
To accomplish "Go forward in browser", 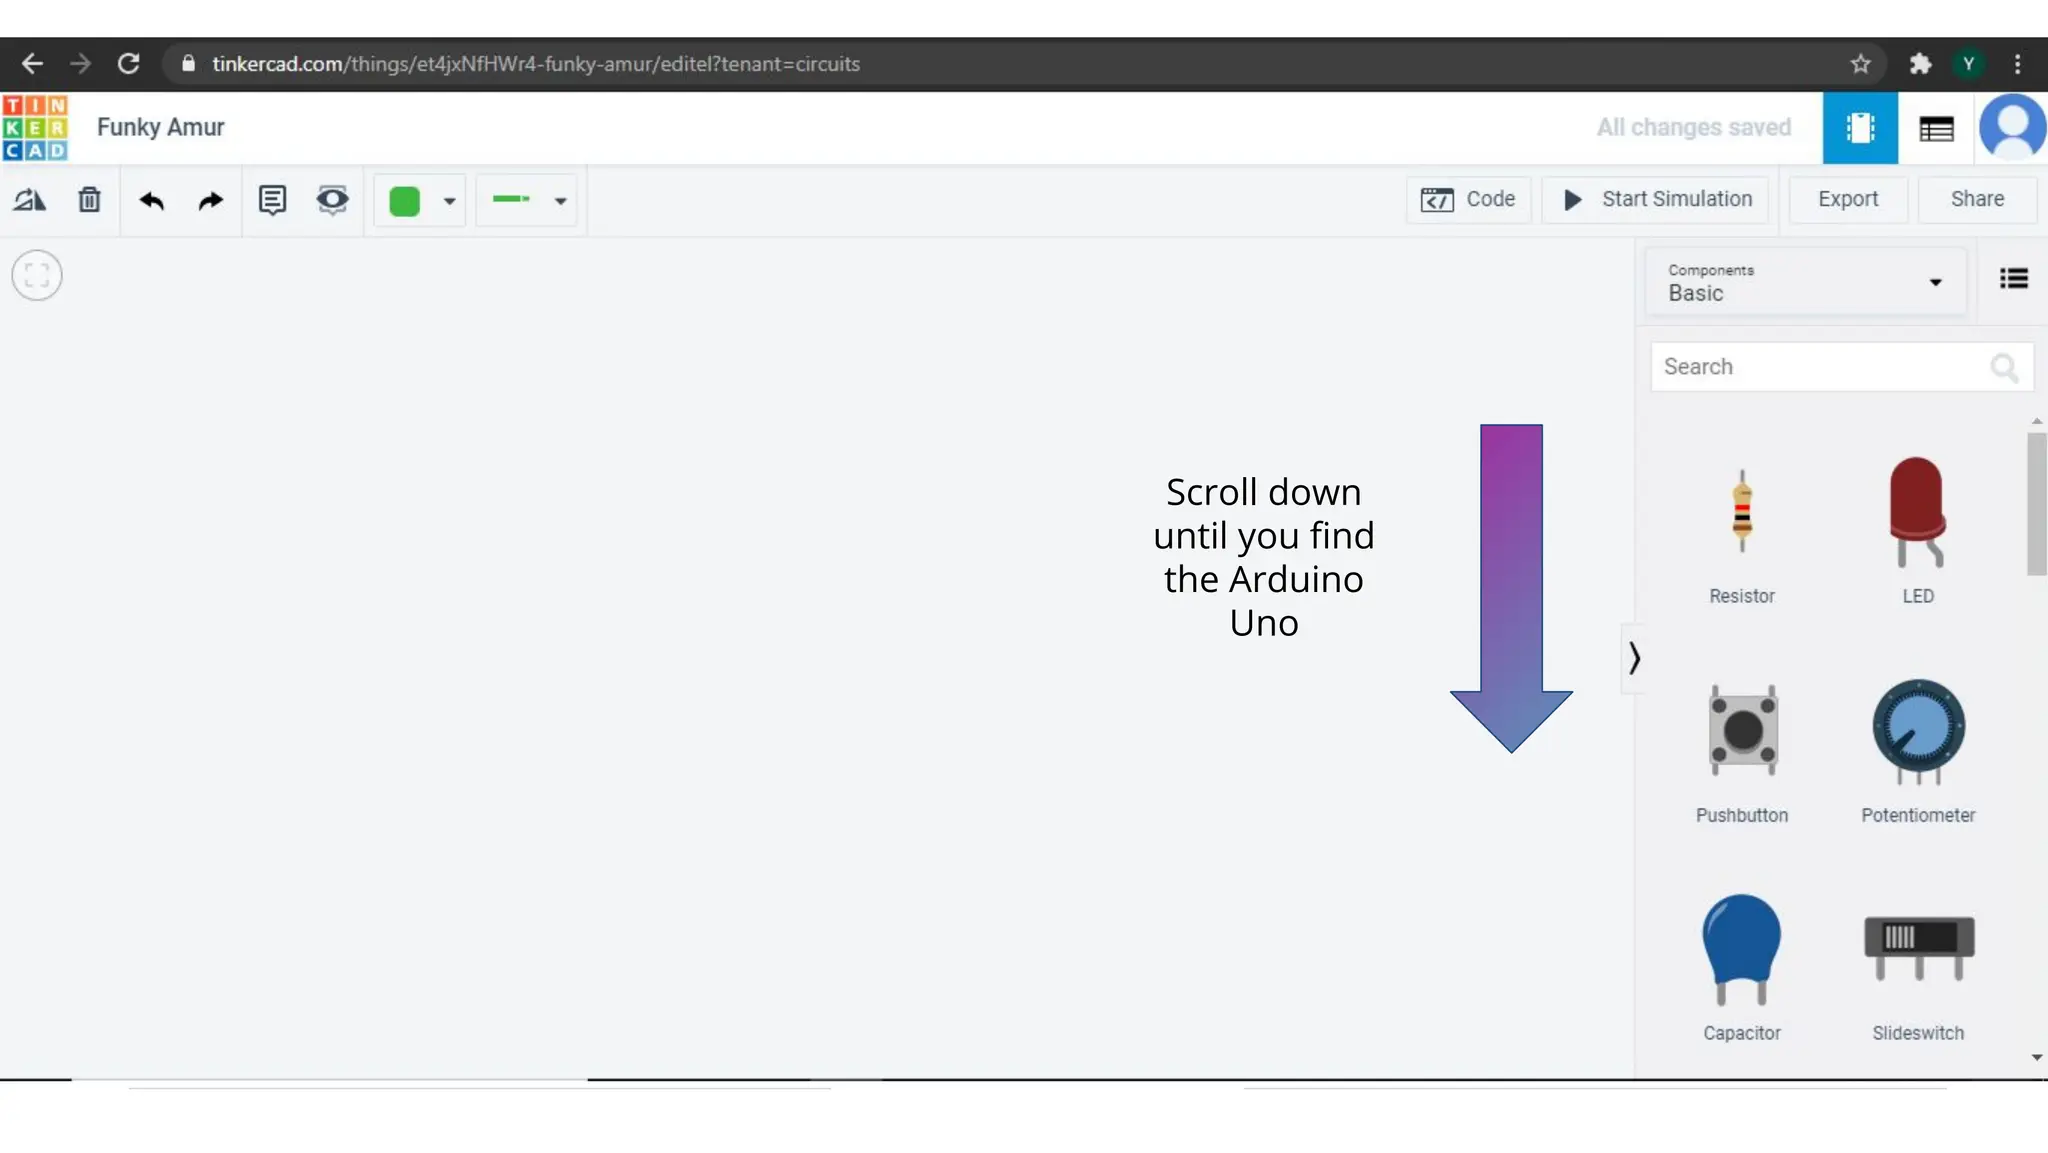I will click(80, 64).
